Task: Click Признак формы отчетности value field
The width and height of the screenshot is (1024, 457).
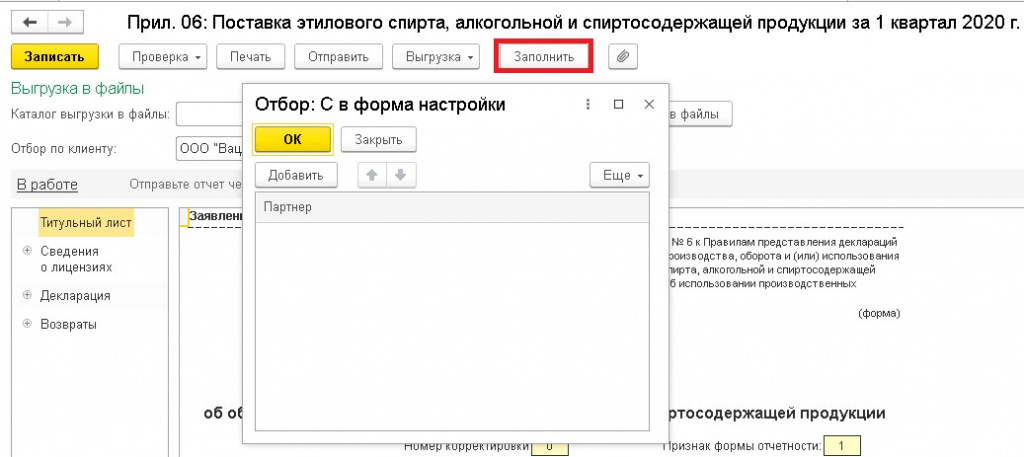Action: pos(842,447)
